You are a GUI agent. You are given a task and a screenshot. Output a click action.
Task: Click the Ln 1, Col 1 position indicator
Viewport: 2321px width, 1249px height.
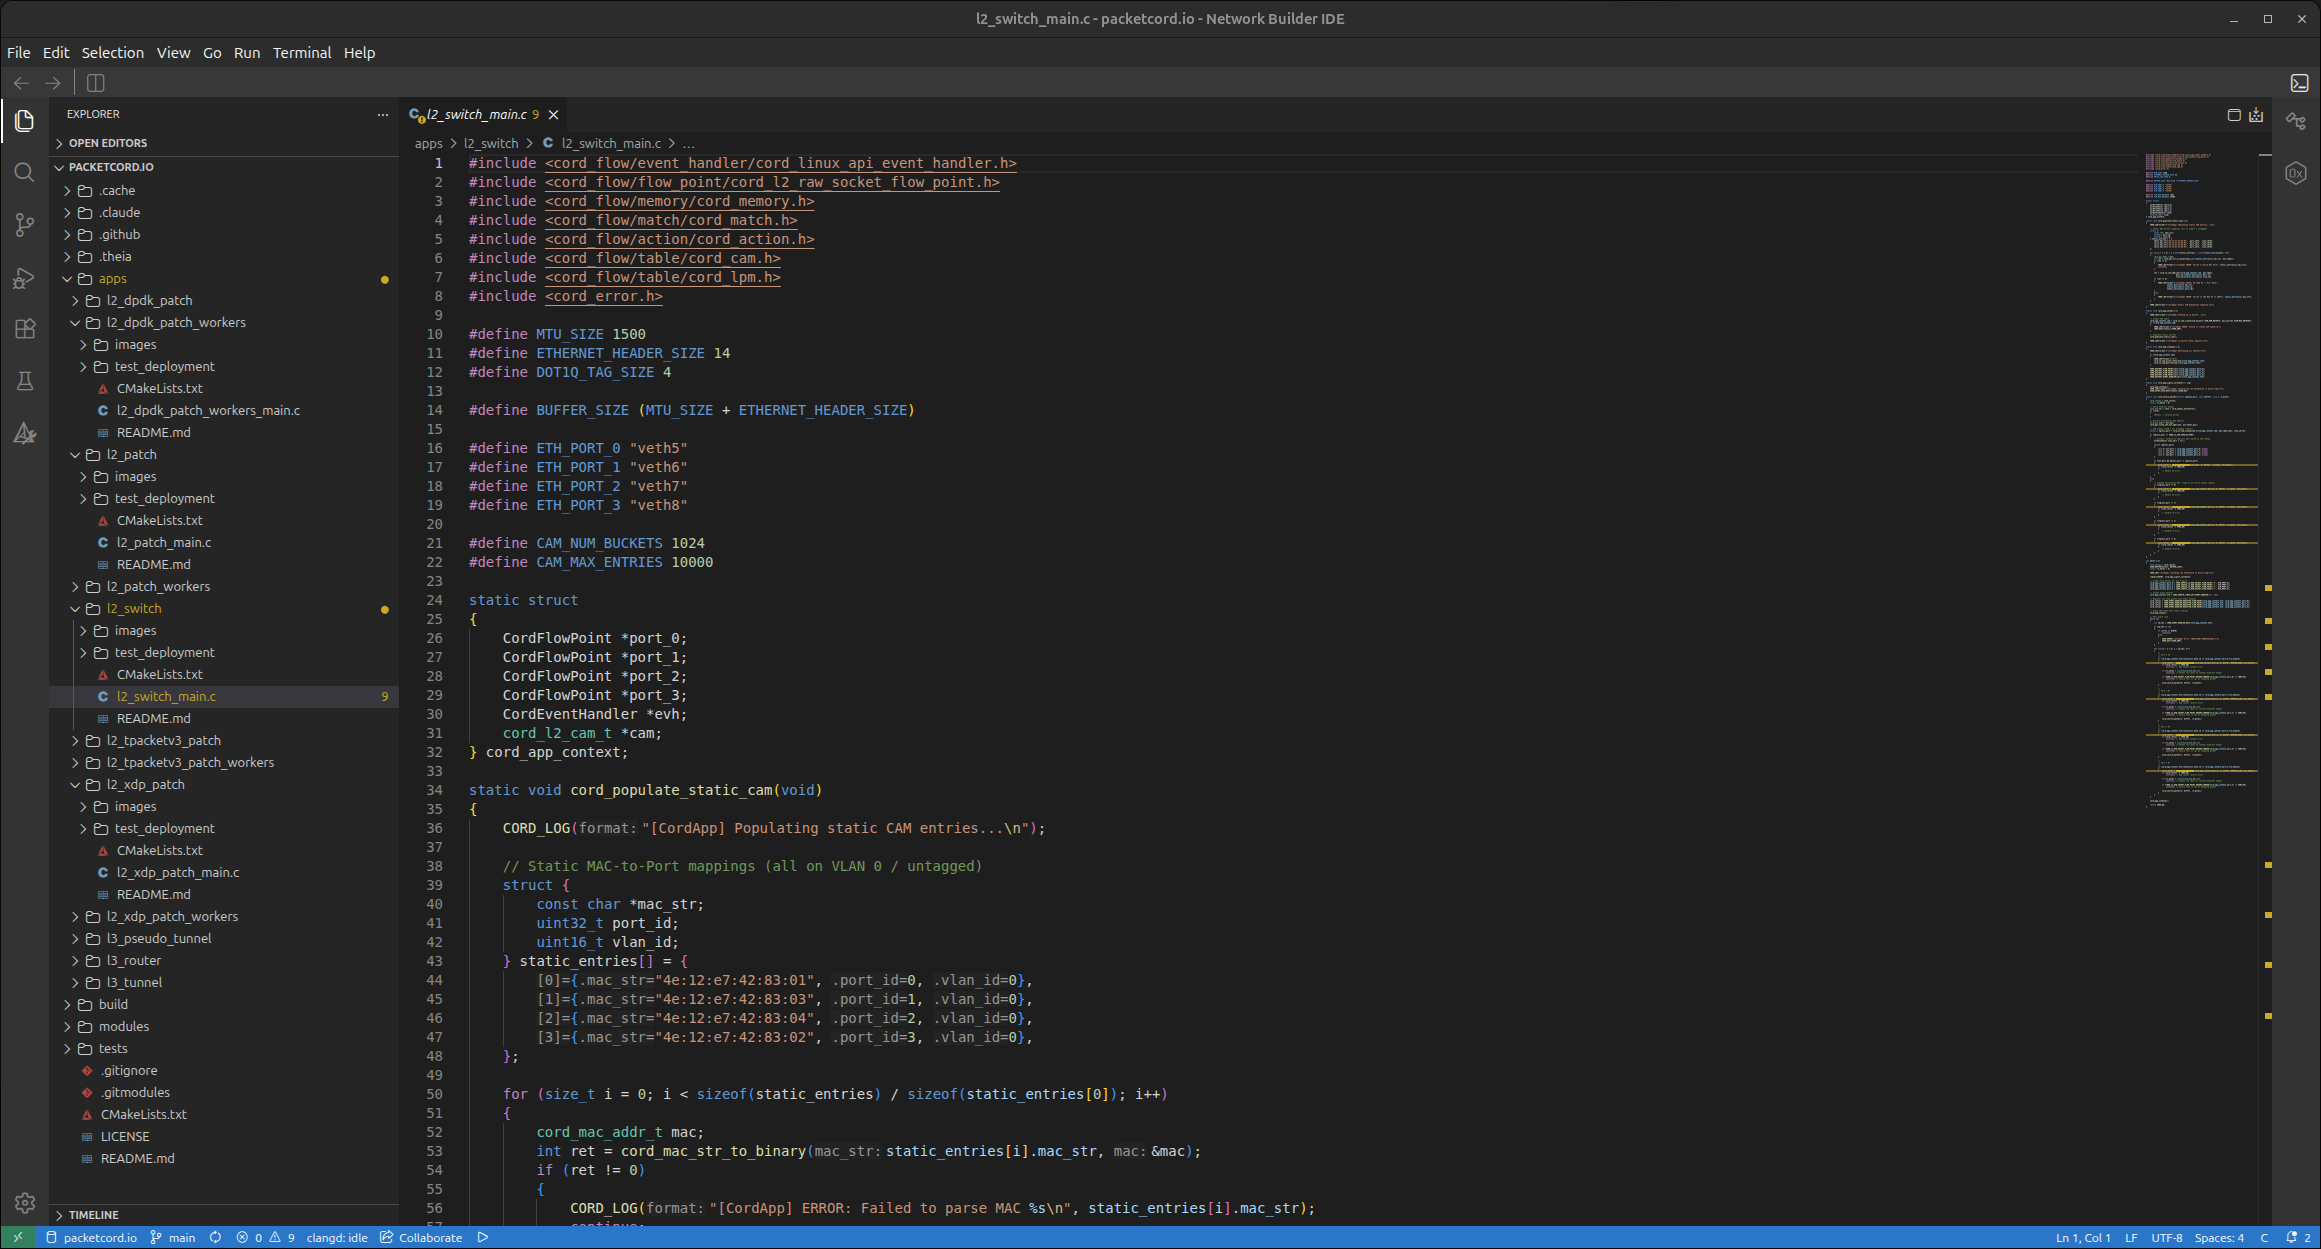[x=2083, y=1238]
